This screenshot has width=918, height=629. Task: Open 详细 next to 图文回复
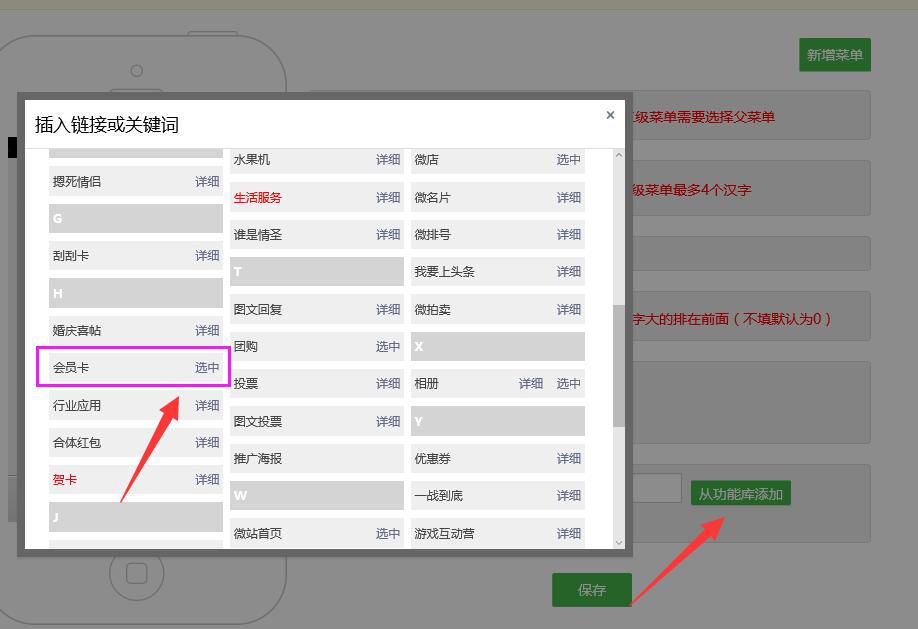click(x=388, y=309)
